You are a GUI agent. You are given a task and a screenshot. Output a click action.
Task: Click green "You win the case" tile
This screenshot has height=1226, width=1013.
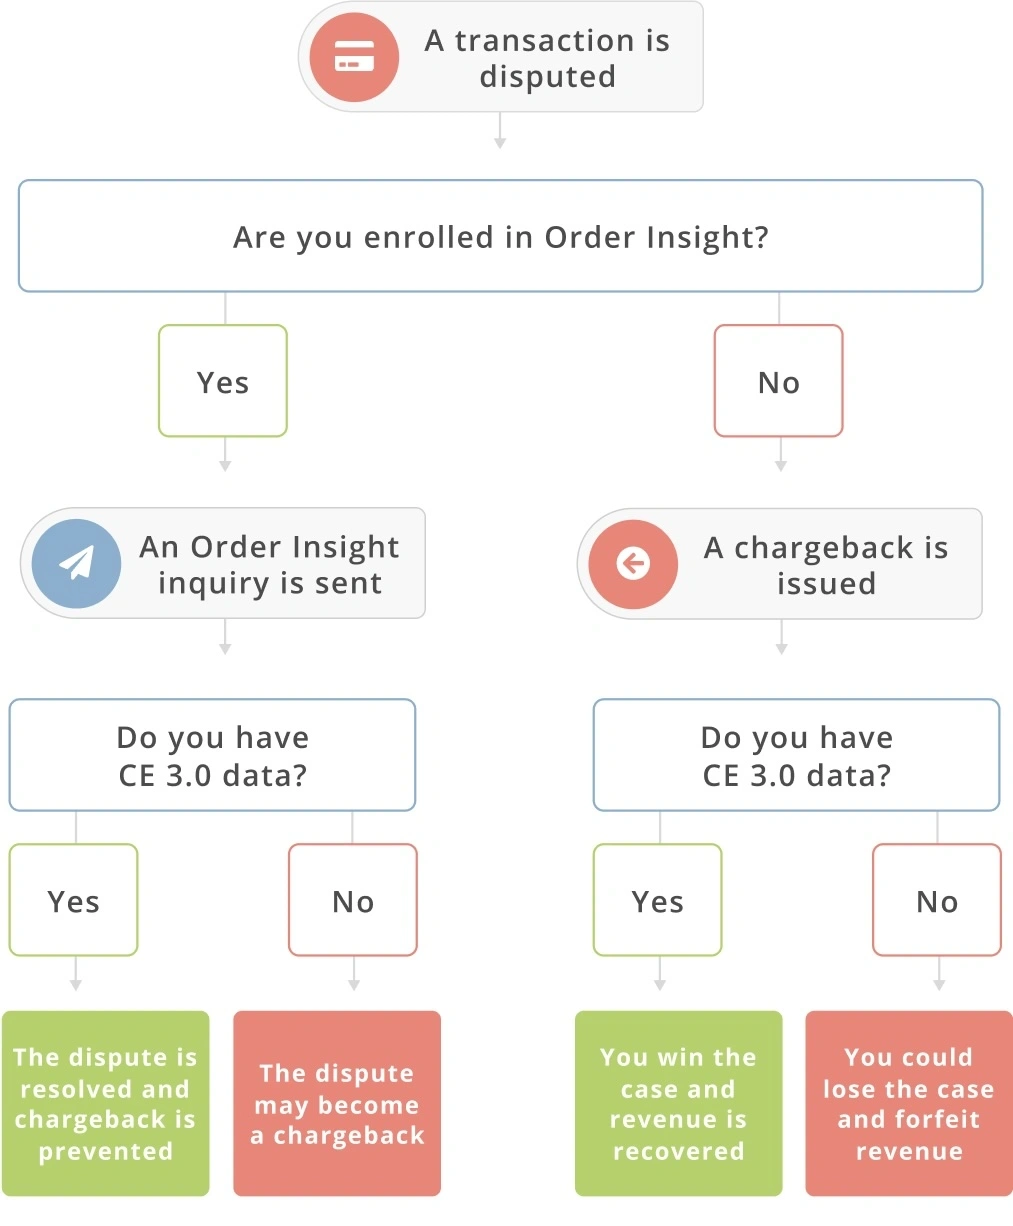(x=678, y=1103)
